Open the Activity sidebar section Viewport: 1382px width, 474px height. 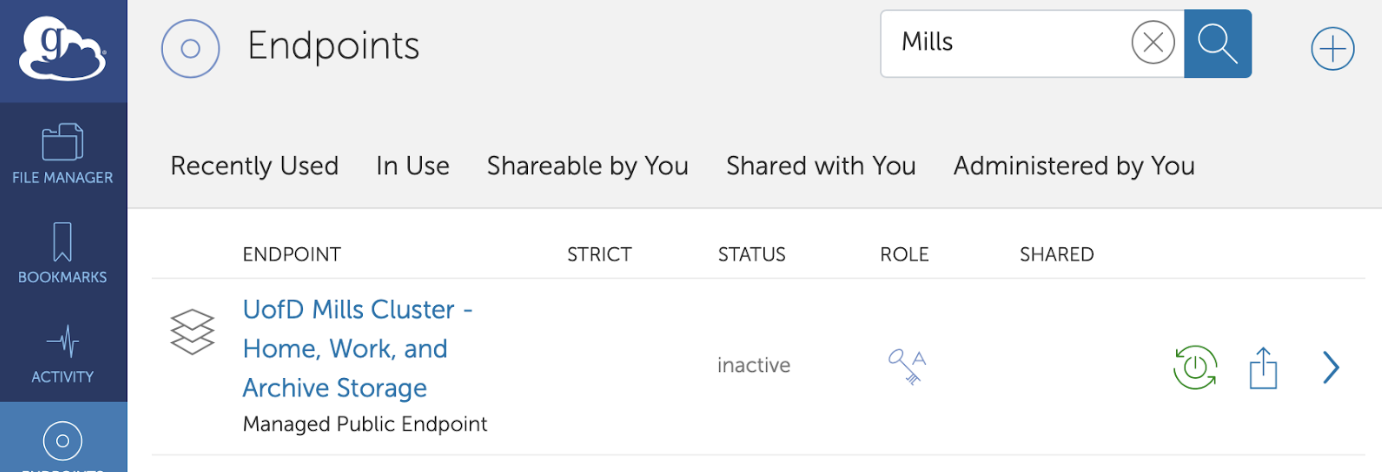click(x=62, y=354)
